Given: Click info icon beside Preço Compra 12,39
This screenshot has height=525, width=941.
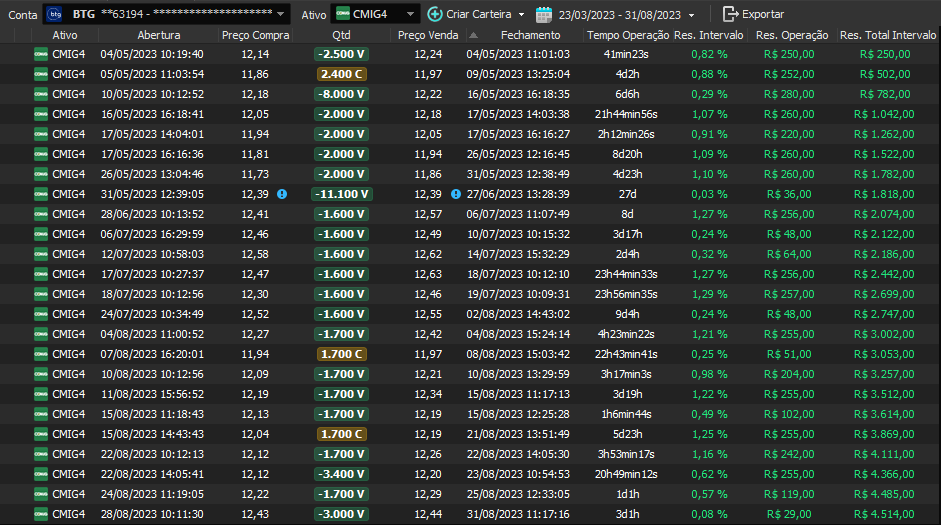Looking at the screenshot, I should [282, 194].
